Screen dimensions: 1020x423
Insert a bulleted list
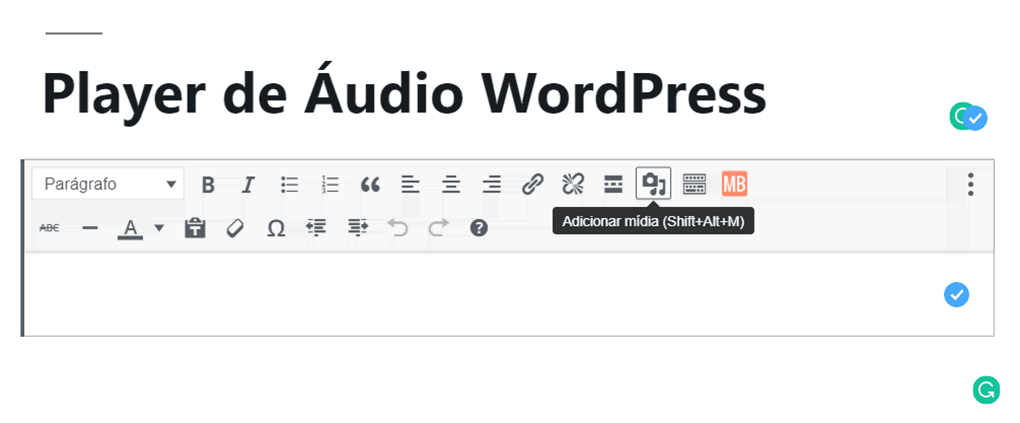pyautogui.click(x=289, y=185)
